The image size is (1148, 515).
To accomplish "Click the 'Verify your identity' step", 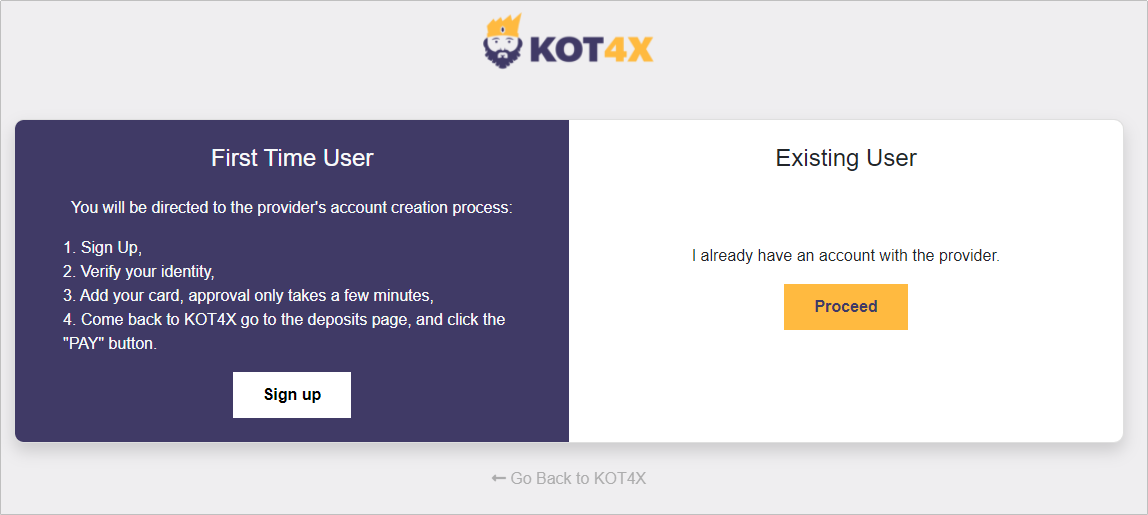I will [139, 271].
